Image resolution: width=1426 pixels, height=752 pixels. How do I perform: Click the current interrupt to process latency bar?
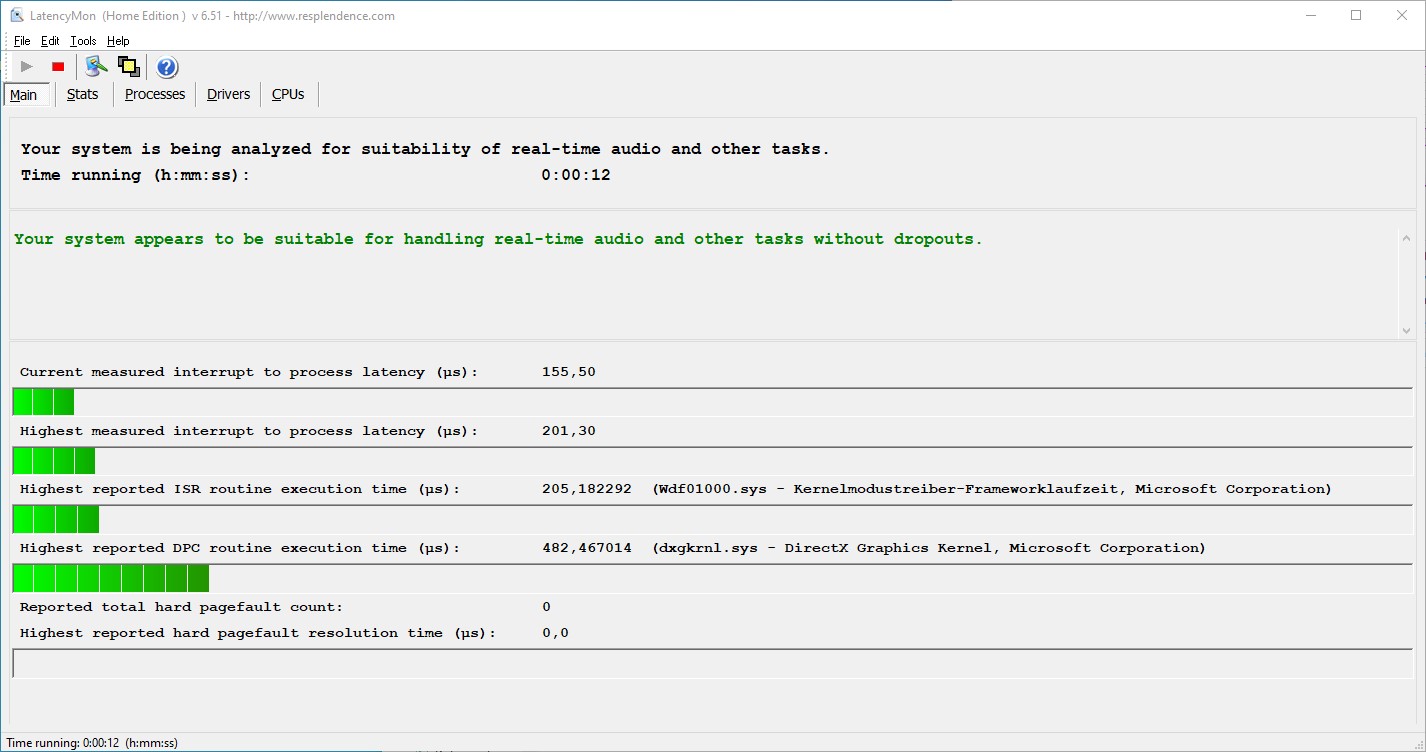[712, 402]
